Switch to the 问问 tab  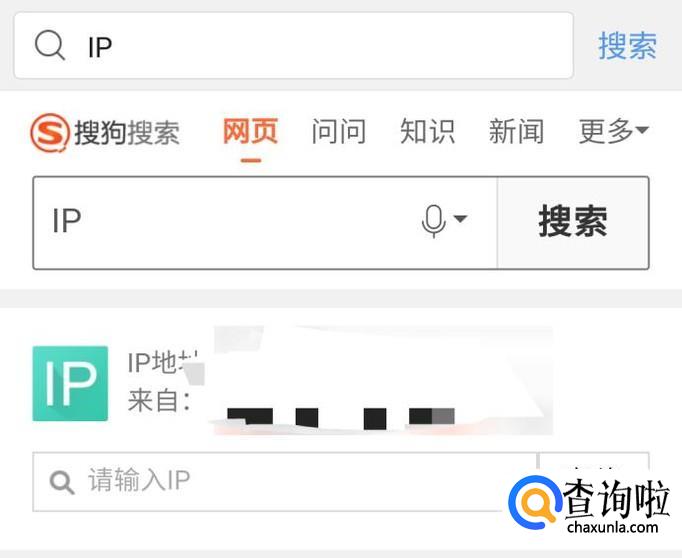(339, 131)
